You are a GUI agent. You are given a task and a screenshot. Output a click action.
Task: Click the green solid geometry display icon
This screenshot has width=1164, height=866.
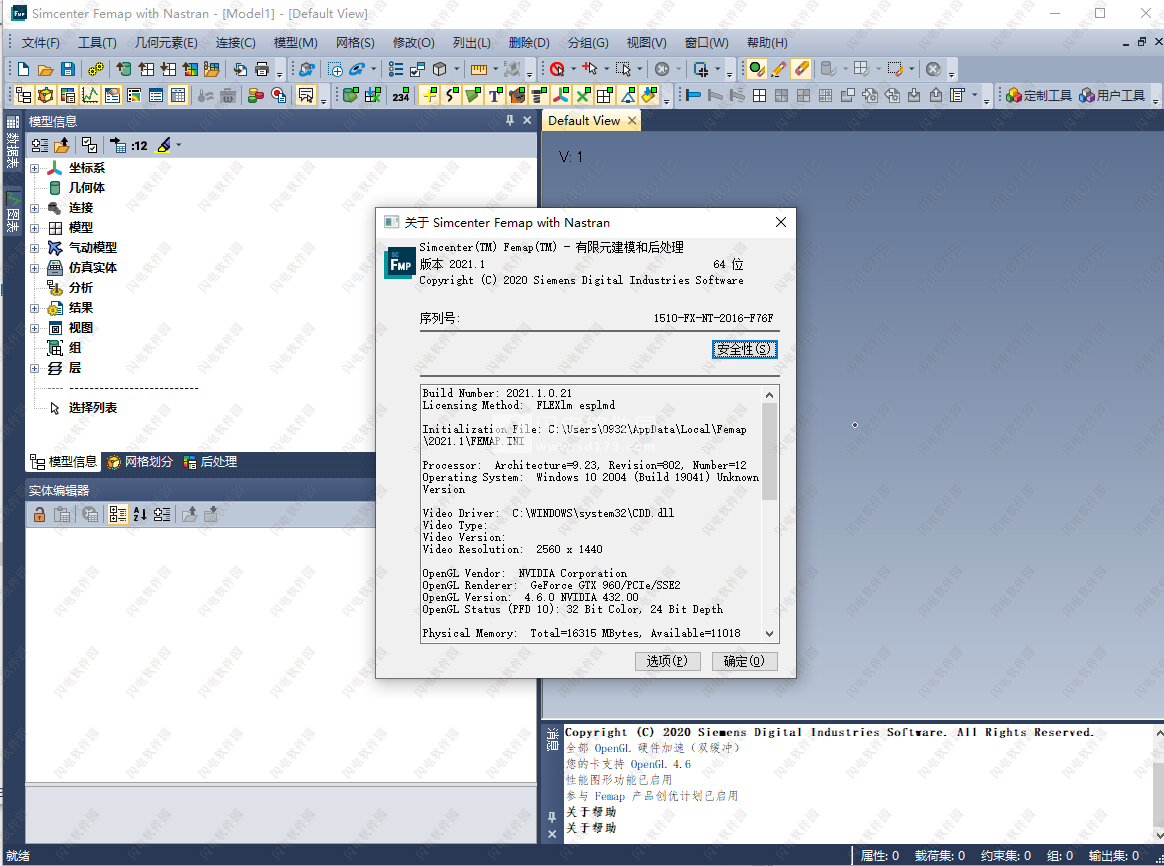[x=351, y=95]
